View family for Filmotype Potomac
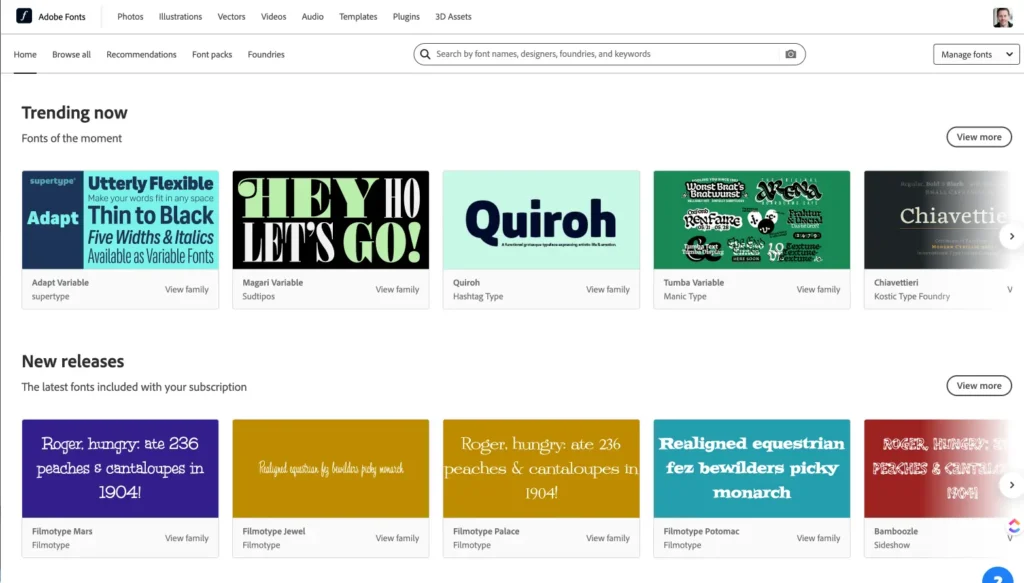The image size is (1024, 583). pos(818,538)
